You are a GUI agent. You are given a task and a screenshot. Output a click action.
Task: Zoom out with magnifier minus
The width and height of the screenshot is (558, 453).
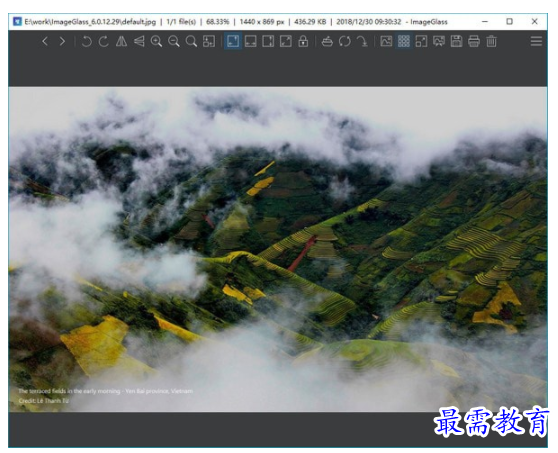174,41
